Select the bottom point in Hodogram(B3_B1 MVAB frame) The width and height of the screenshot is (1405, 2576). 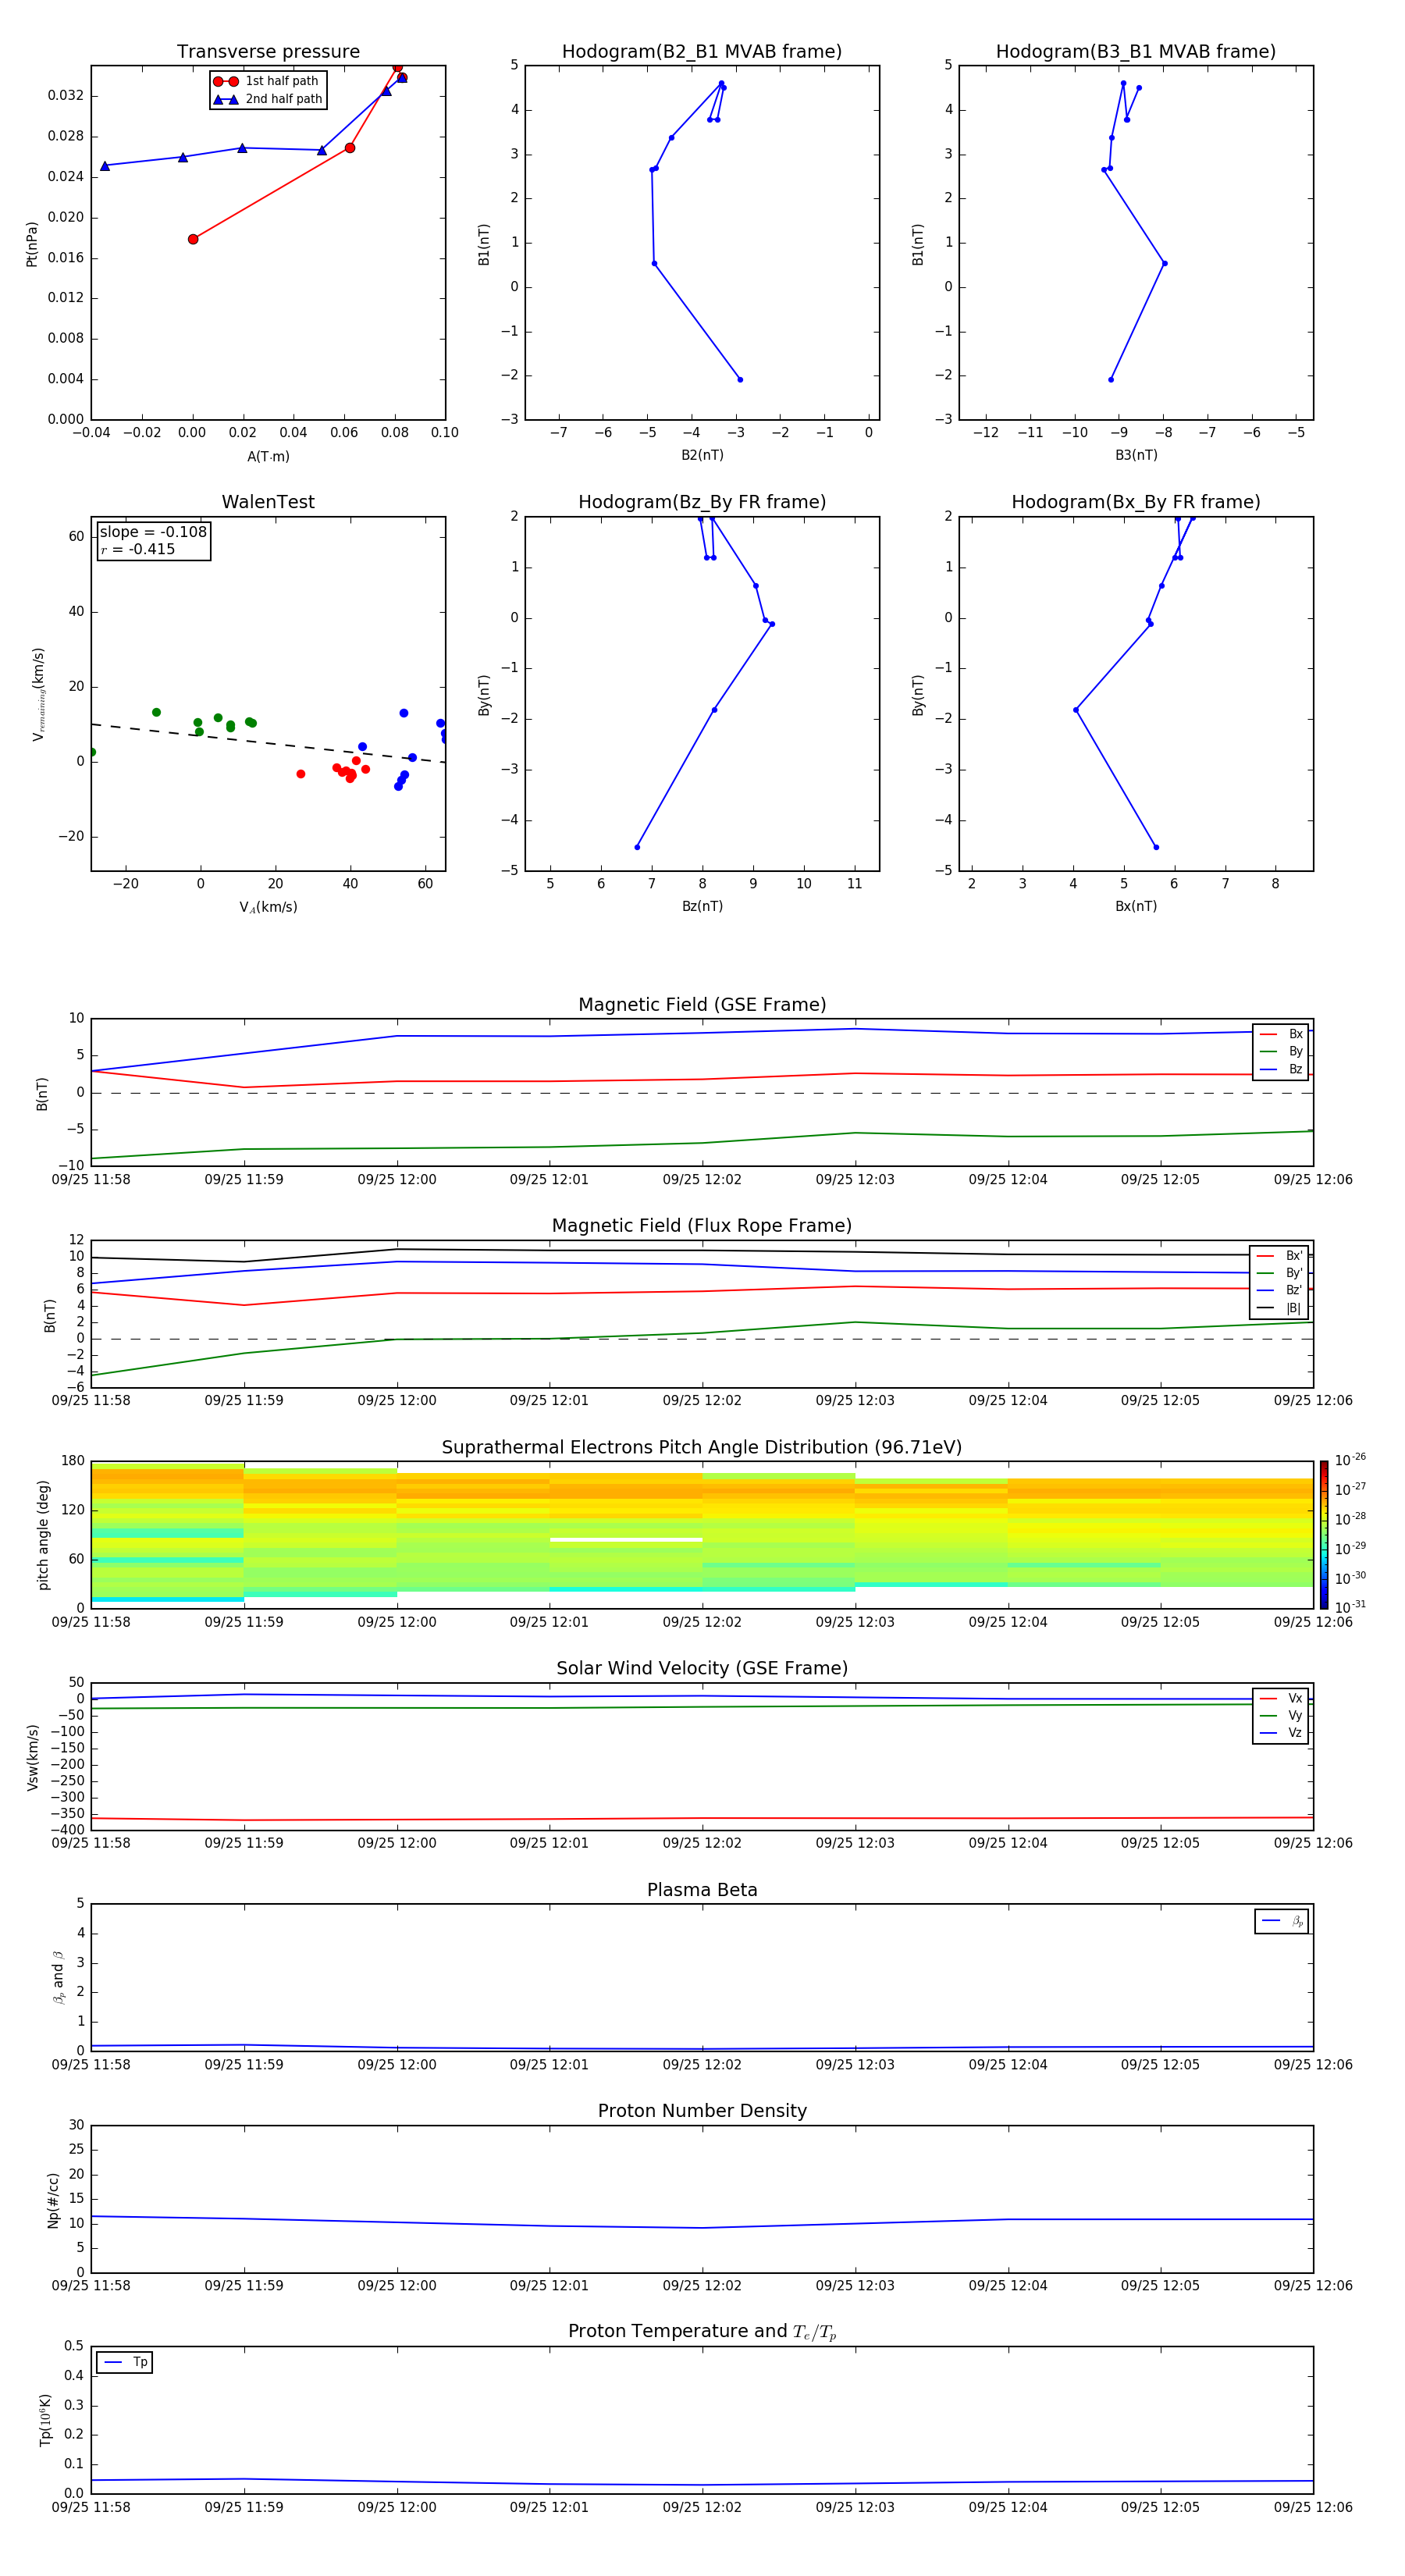coord(1111,379)
